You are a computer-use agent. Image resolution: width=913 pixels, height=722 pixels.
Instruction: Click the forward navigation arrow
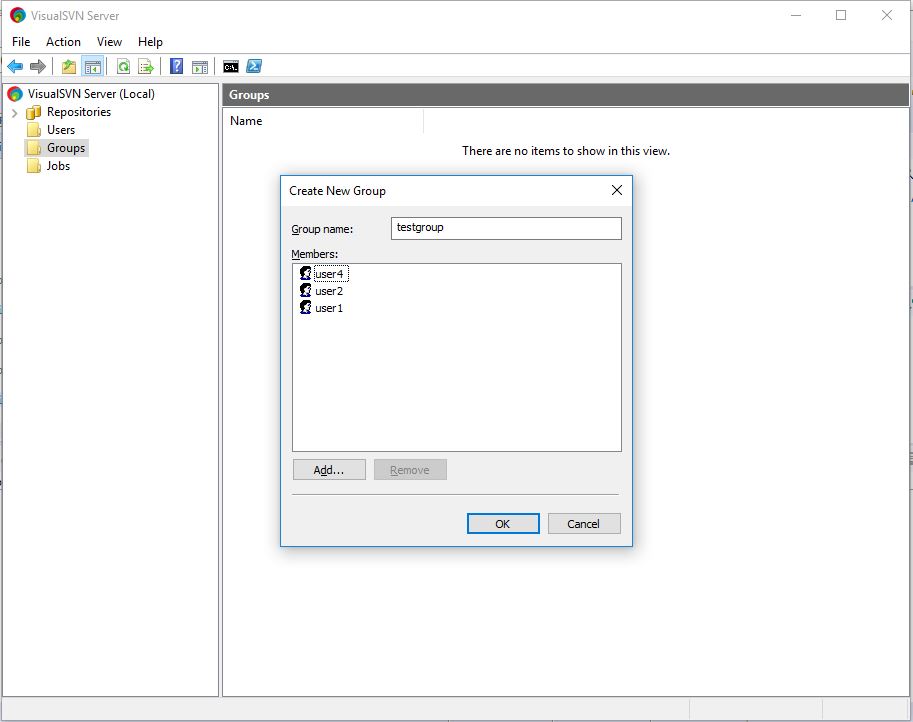click(x=38, y=66)
